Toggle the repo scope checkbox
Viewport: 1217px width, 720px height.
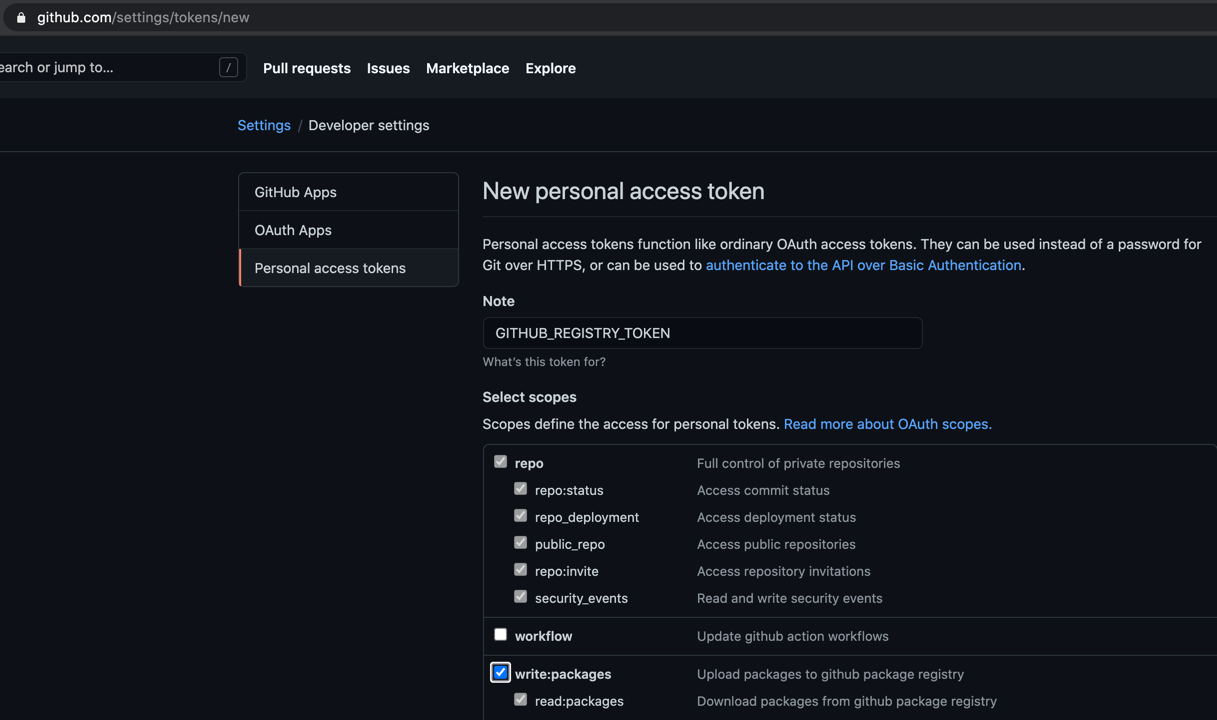click(500, 462)
